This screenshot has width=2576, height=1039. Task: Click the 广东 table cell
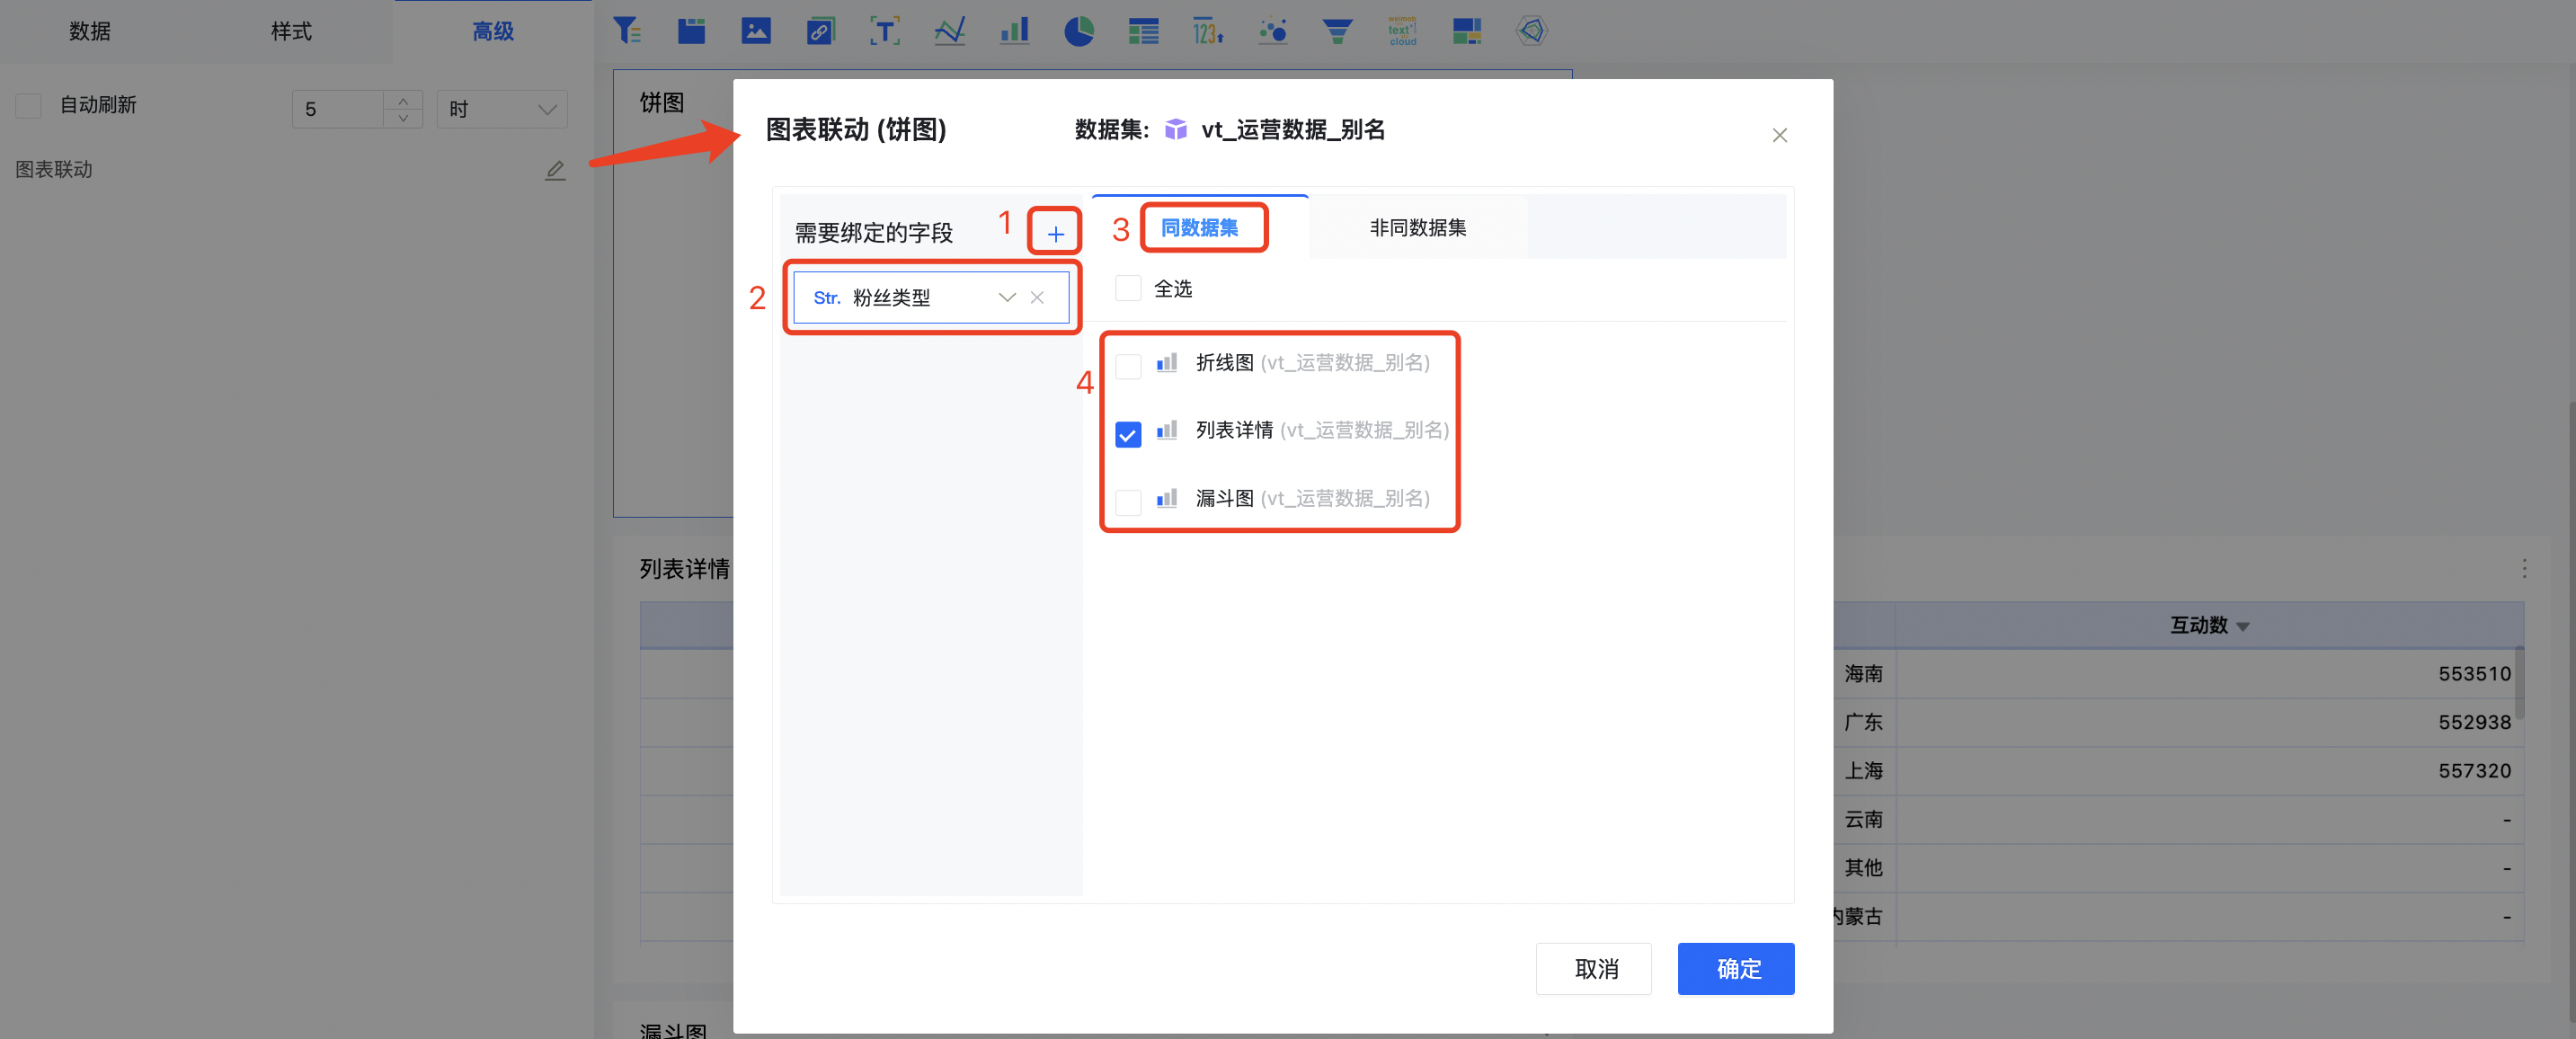tap(1864, 722)
